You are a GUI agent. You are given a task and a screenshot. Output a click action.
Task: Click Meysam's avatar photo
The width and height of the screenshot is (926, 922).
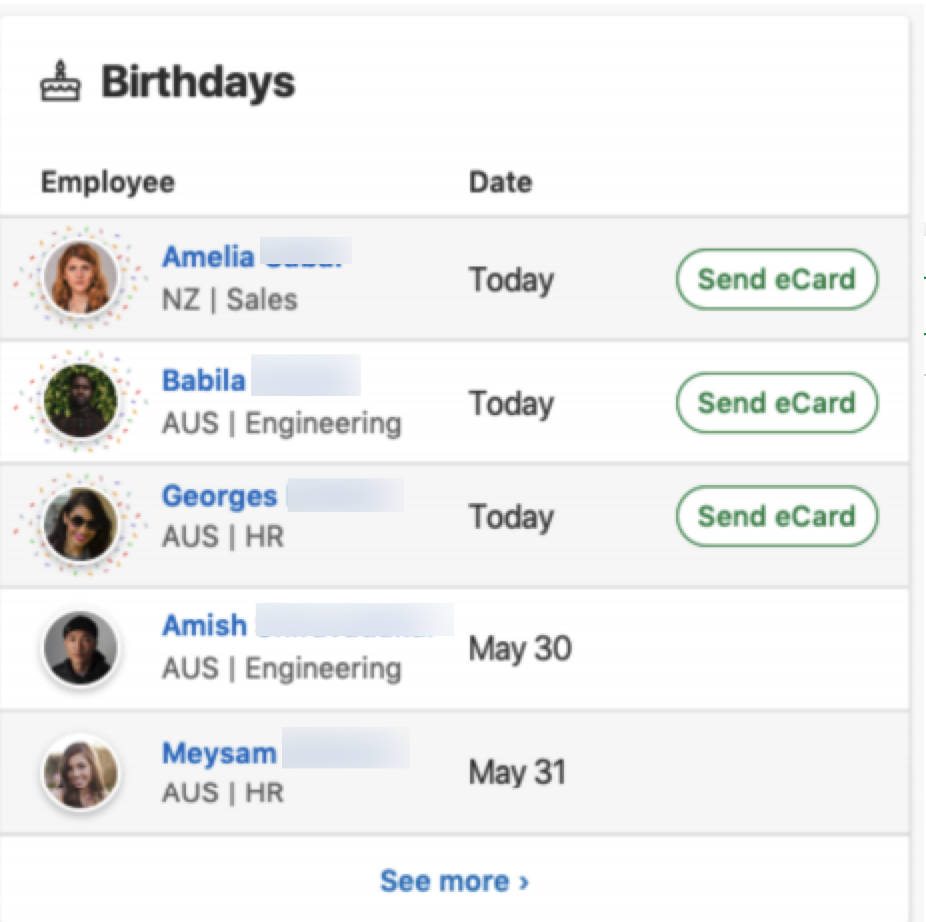coord(82,770)
